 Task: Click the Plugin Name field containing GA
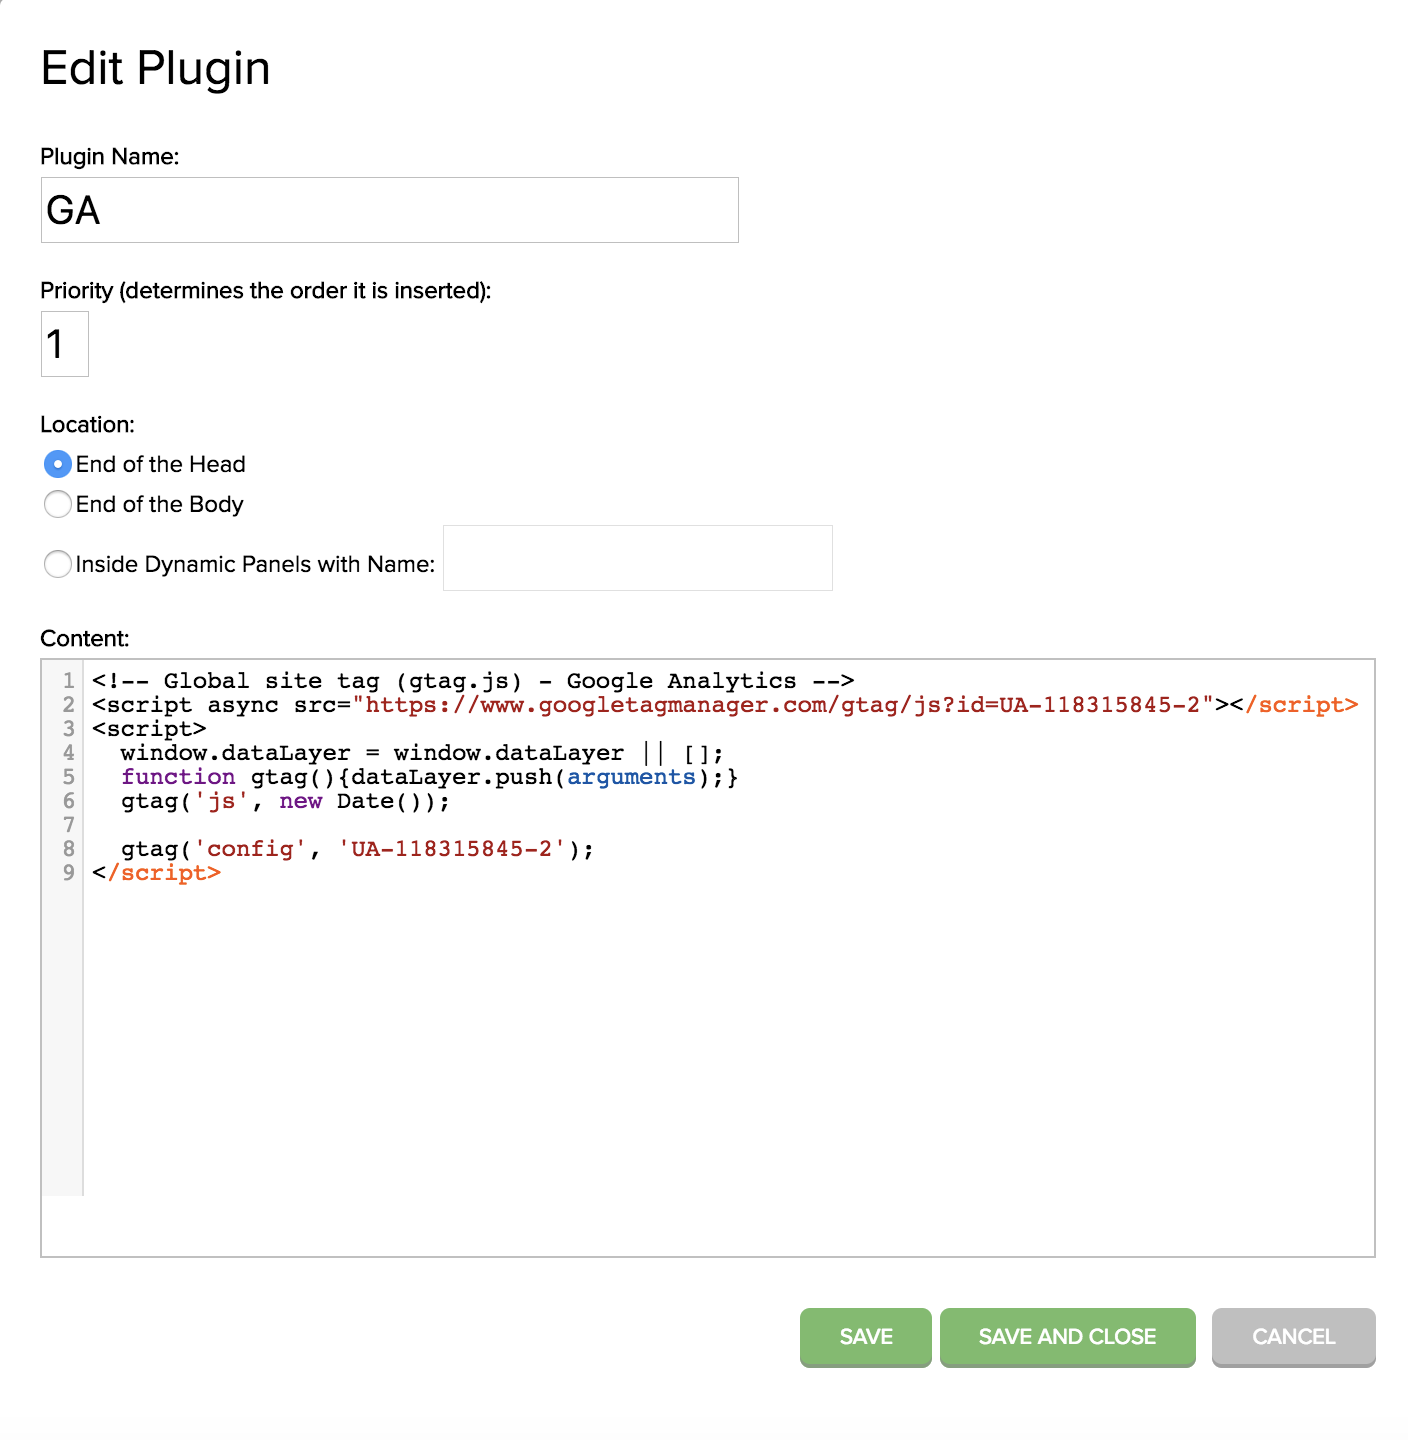tap(389, 210)
